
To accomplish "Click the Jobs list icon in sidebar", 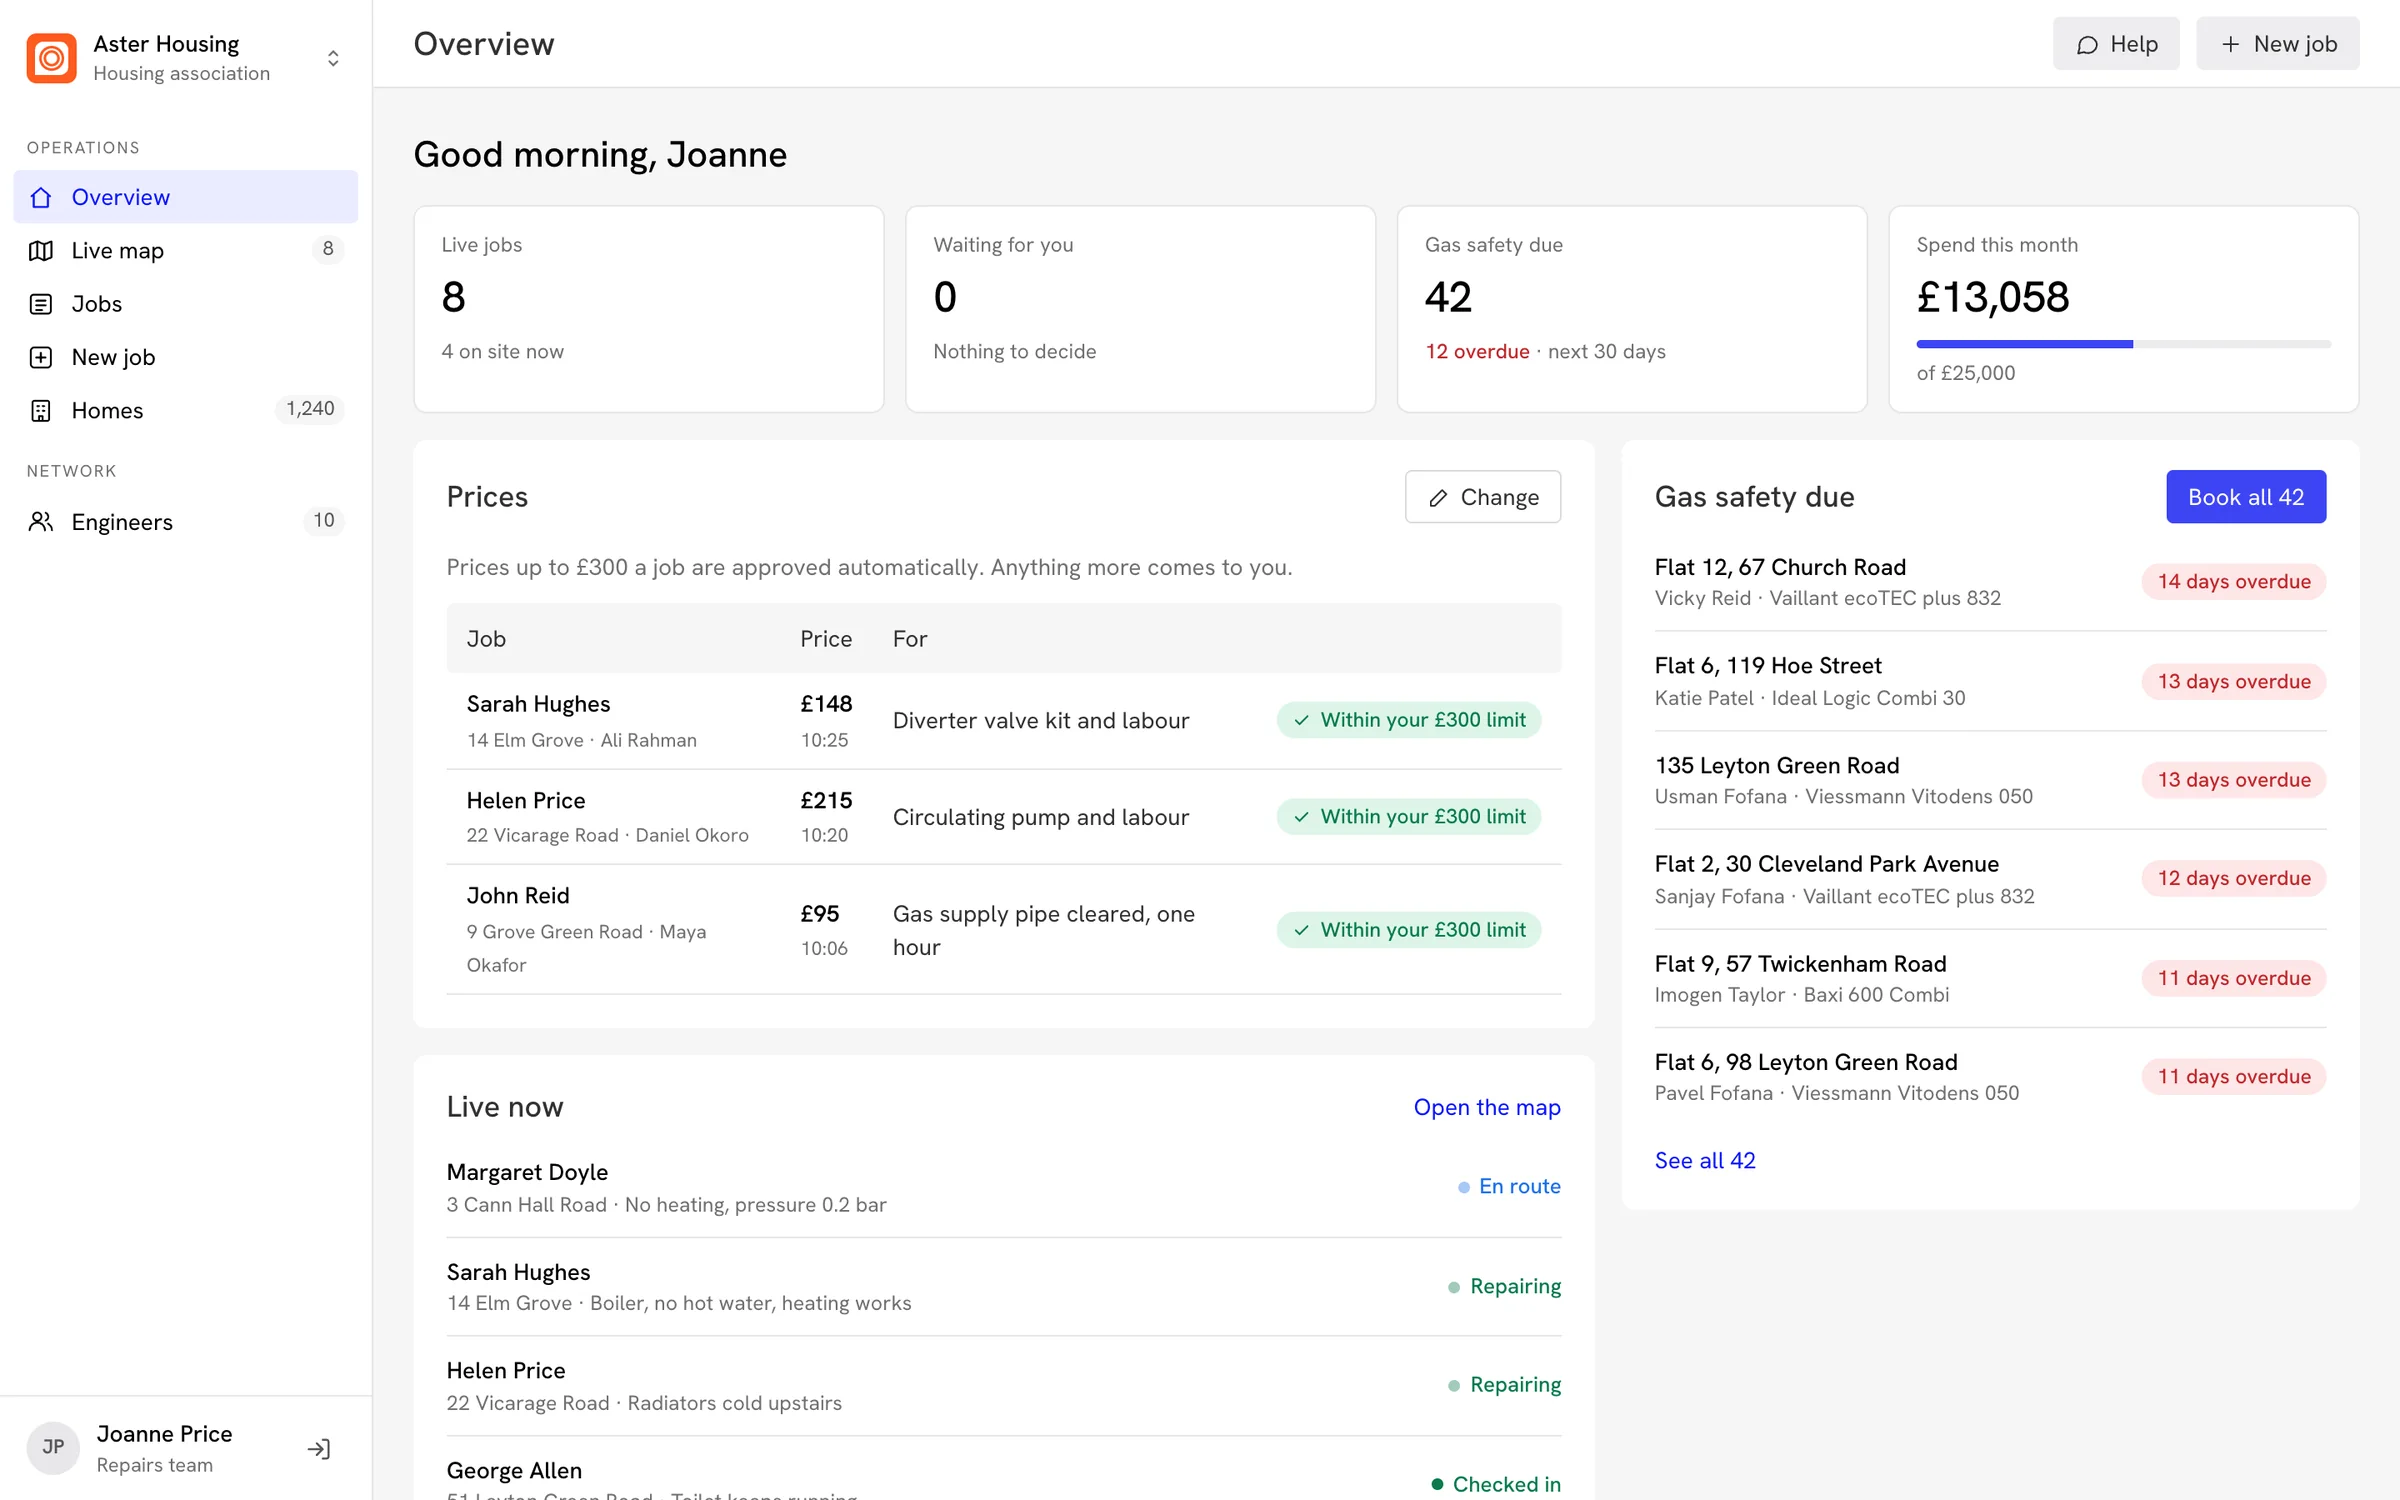I will pyautogui.click(x=41, y=304).
